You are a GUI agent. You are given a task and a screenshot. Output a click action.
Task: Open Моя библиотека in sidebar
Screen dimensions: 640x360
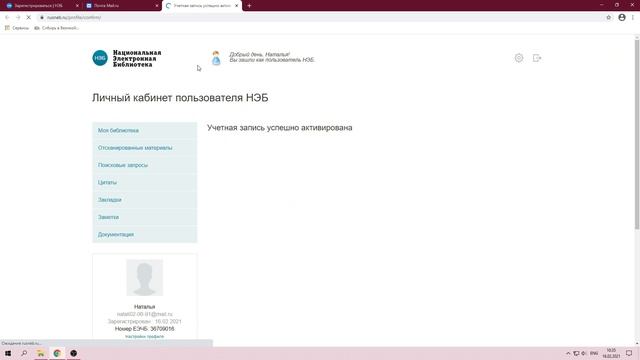pos(144,131)
